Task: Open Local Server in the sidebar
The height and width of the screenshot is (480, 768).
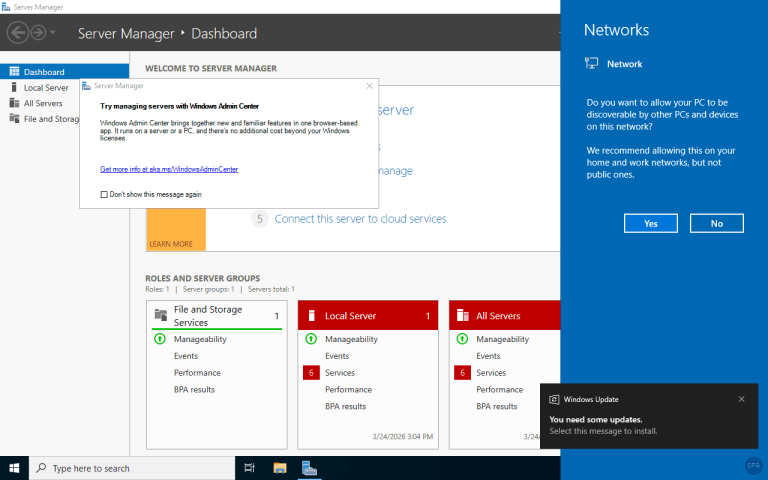Action: pos(46,88)
